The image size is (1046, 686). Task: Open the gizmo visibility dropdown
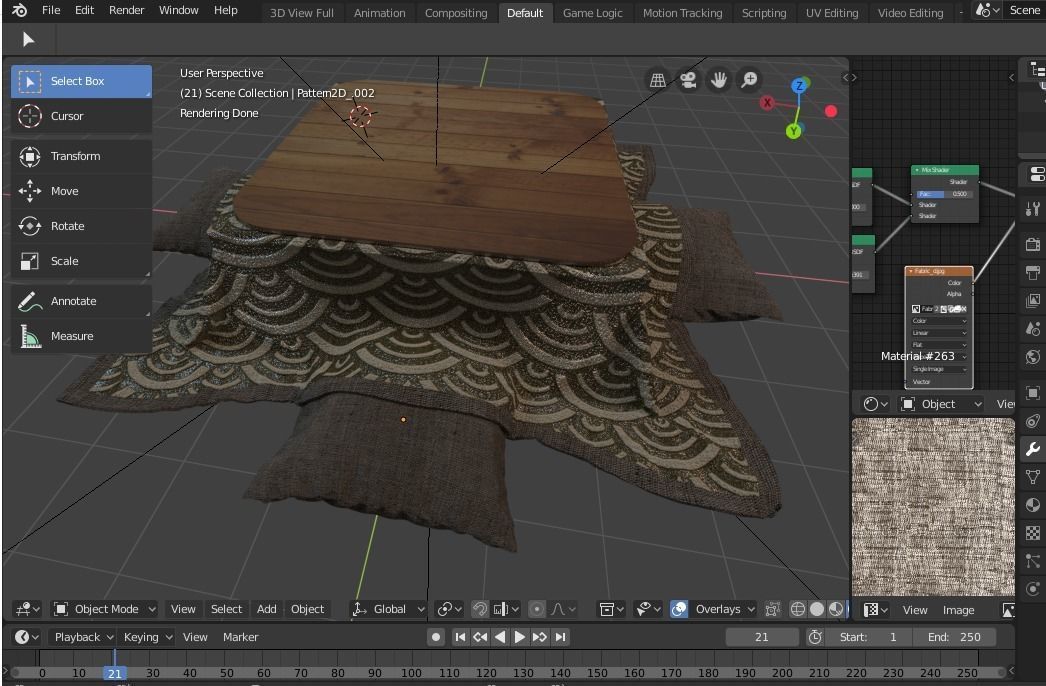pyautogui.click(x=647, y=609)
